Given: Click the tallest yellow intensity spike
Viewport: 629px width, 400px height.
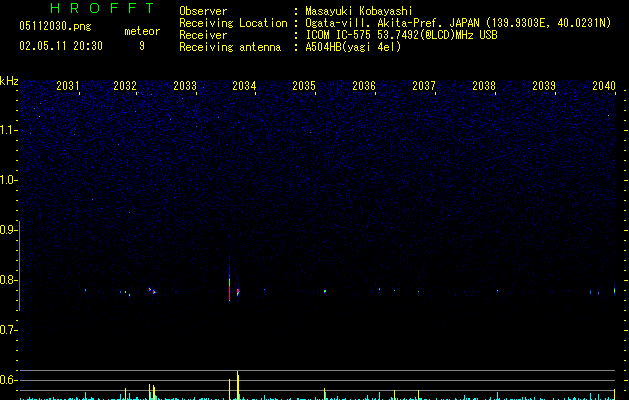Looking at the screenshot, I should pyautogui.click(x=238, y=385).
